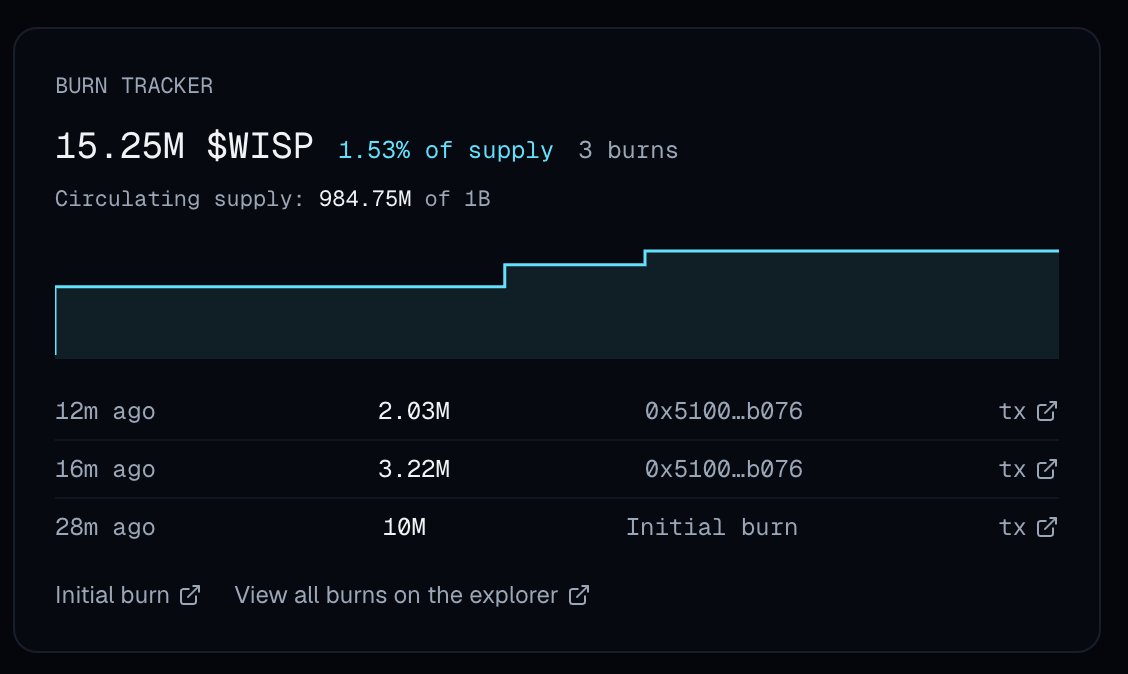Click the Initial burn label in 28m row
Viewport: 1128px width, 674px height.
click(711, 527)
